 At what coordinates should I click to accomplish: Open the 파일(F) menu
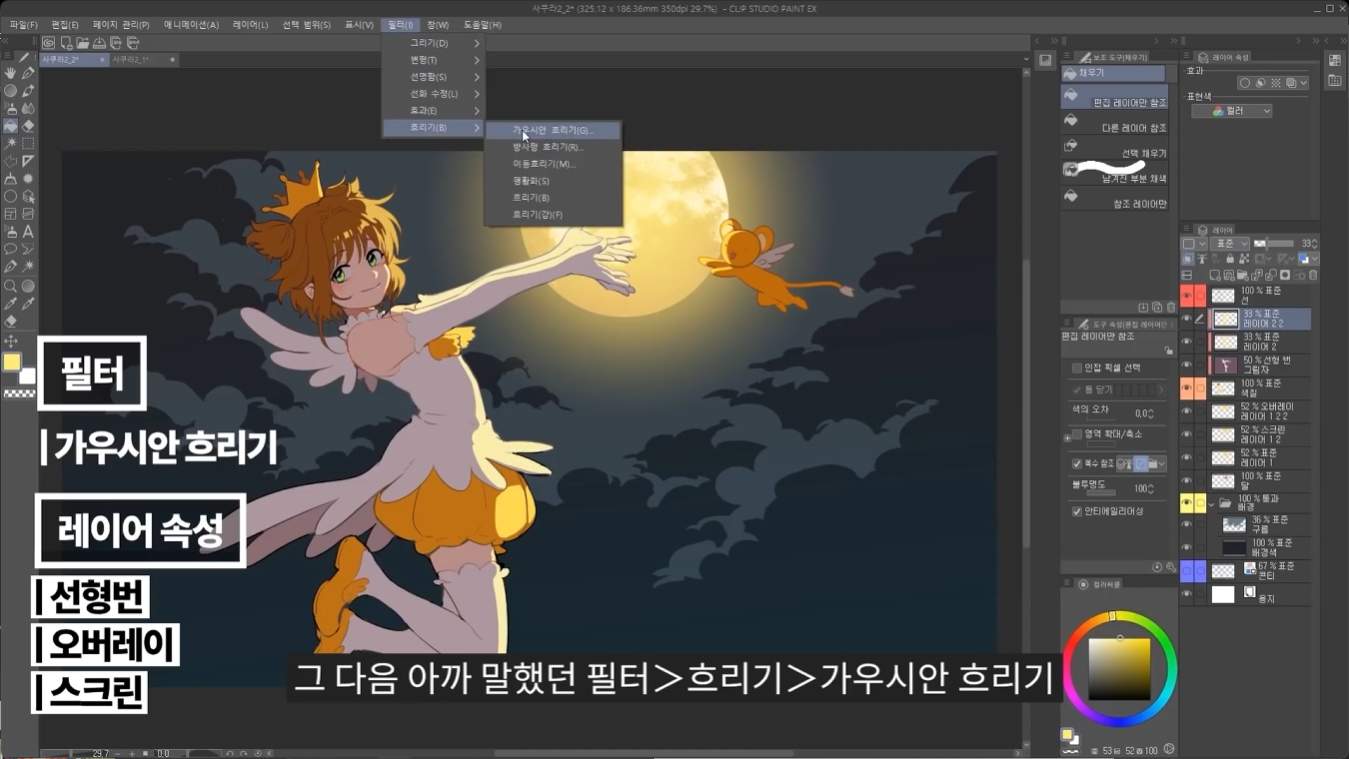coord(23,25)
